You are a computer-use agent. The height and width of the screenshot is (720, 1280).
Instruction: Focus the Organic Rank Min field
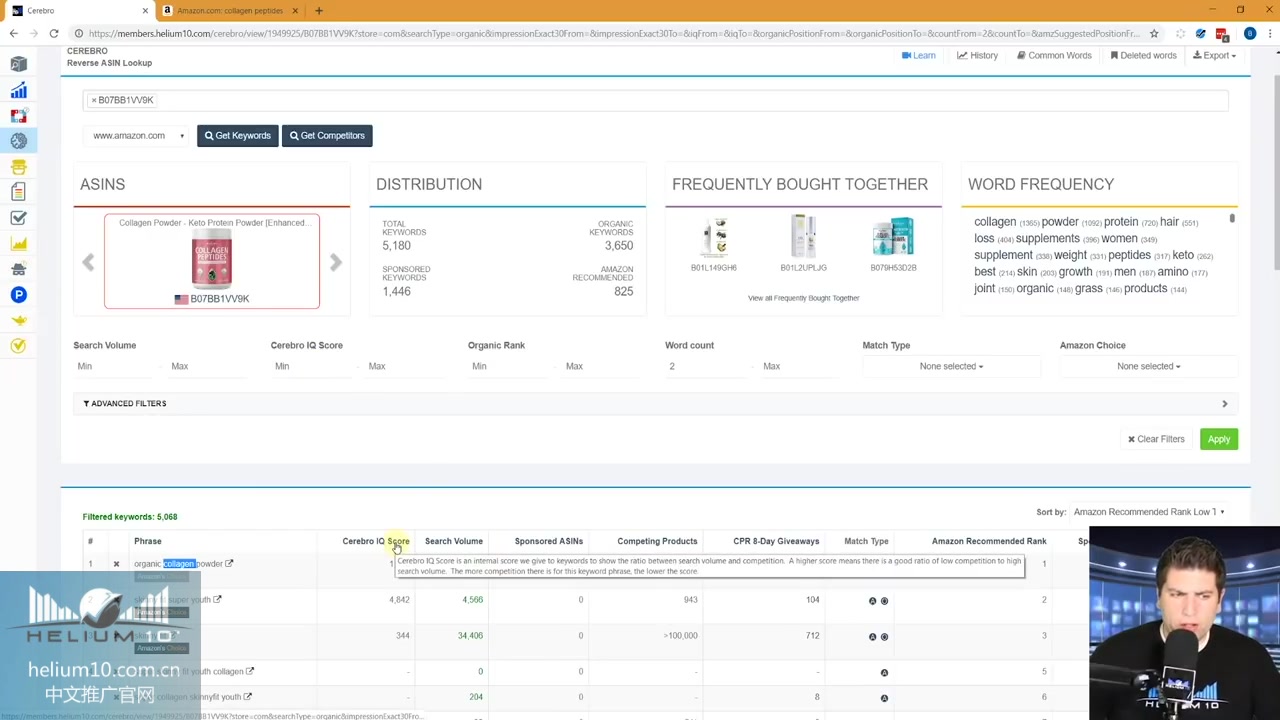510,366
